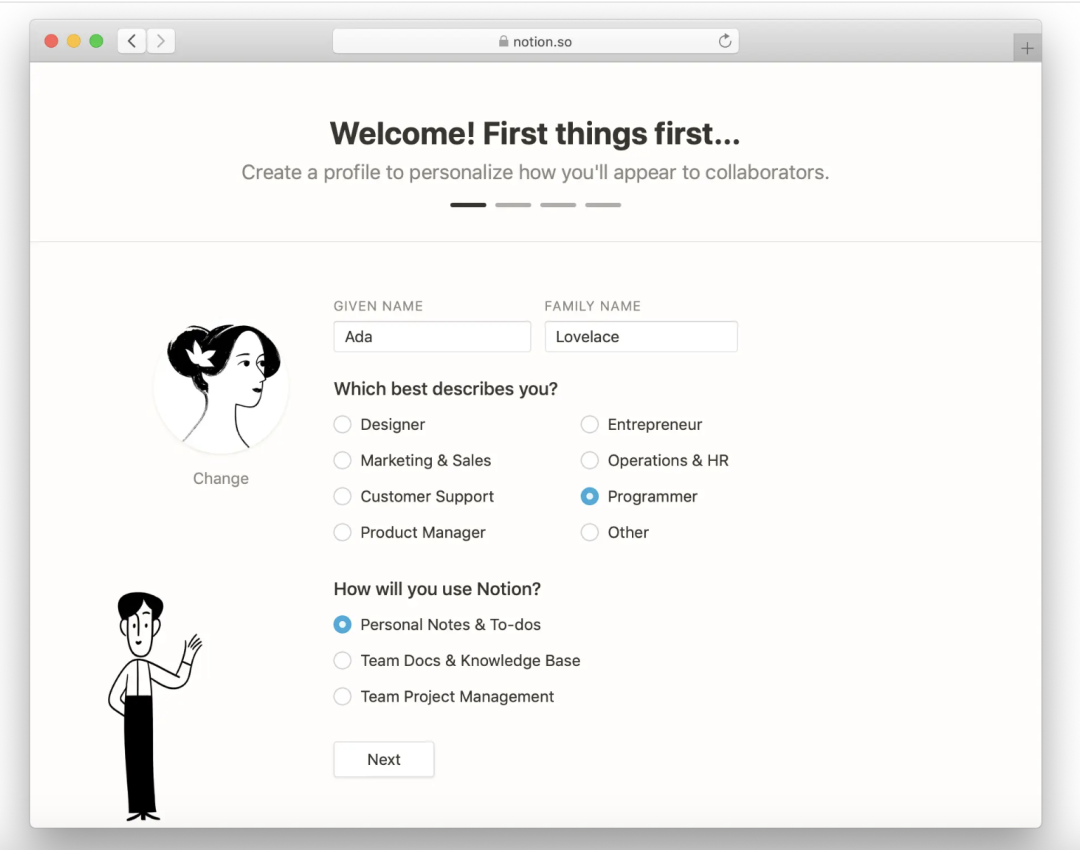Viewport: 1080px width, 850px height.
Task: Go forward with the browser forward arrow
Action: coord(160,41)
